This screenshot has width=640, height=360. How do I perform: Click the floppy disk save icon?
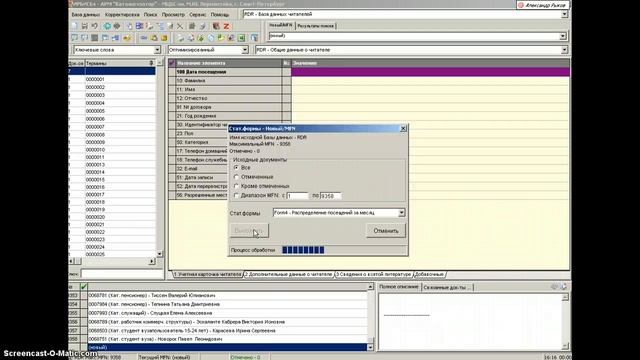tap(84, 26)
